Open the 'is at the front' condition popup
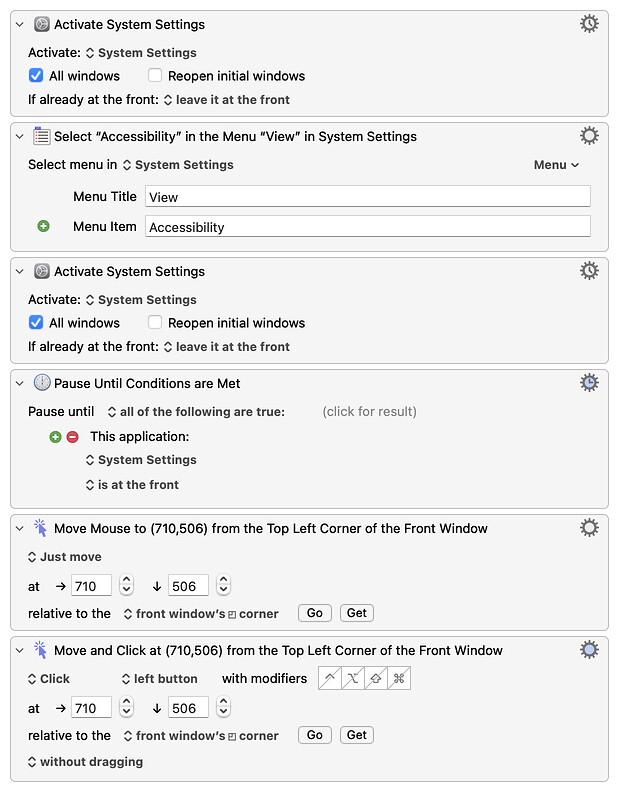Screen dimensions: 619x792 tap(132, 484)
